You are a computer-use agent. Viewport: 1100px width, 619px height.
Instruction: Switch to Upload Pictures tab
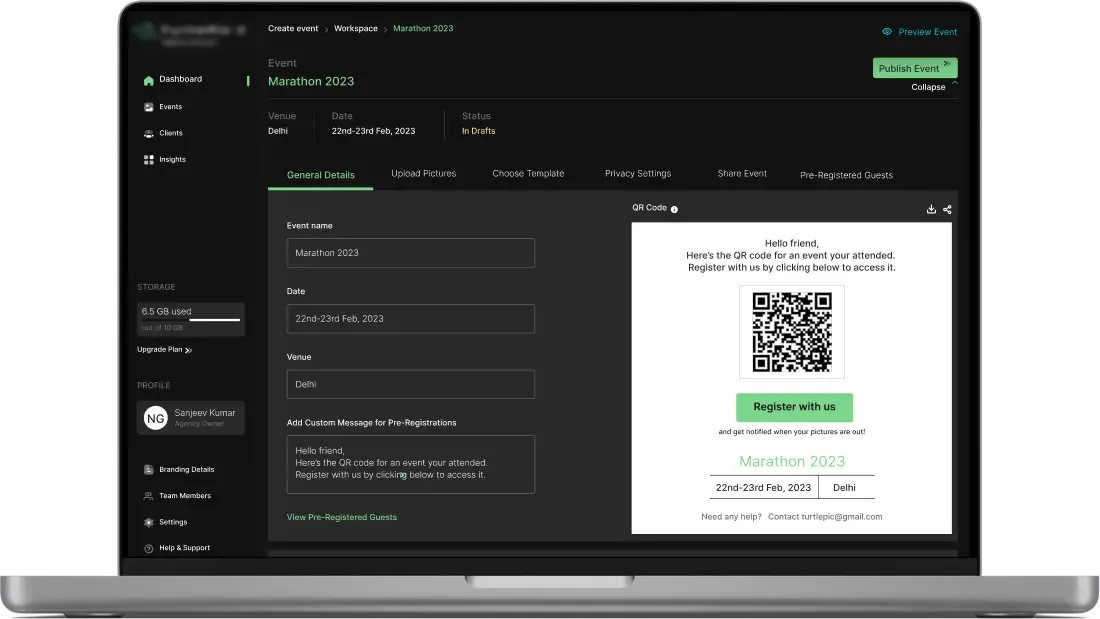423,174
